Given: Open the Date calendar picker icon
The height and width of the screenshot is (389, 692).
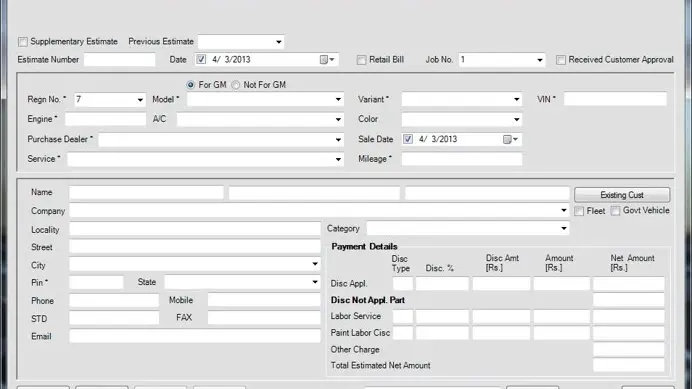Looking at the screenshot, I should point(327,60).
